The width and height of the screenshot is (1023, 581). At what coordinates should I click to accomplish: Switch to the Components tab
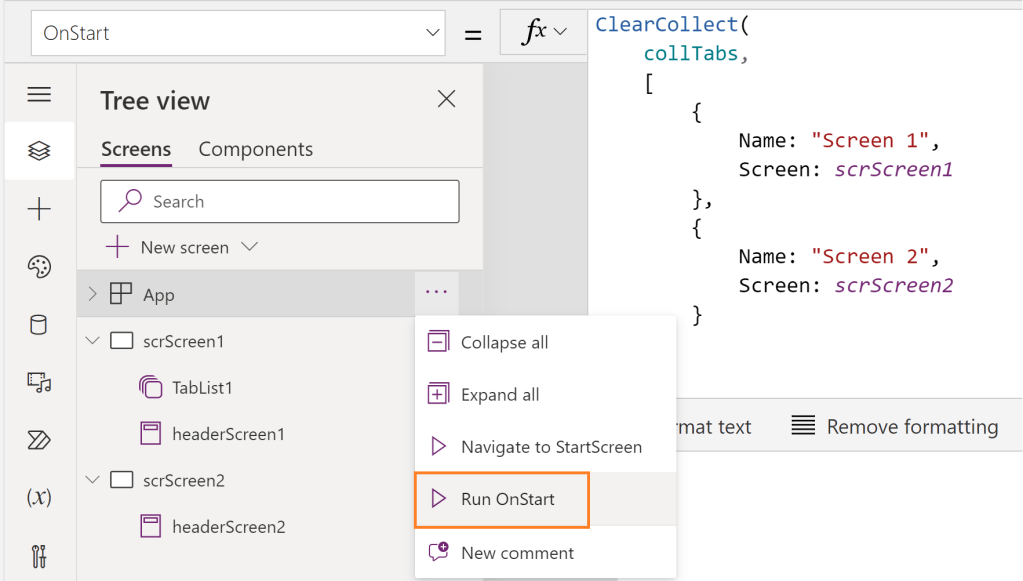[x=255, y=149]
